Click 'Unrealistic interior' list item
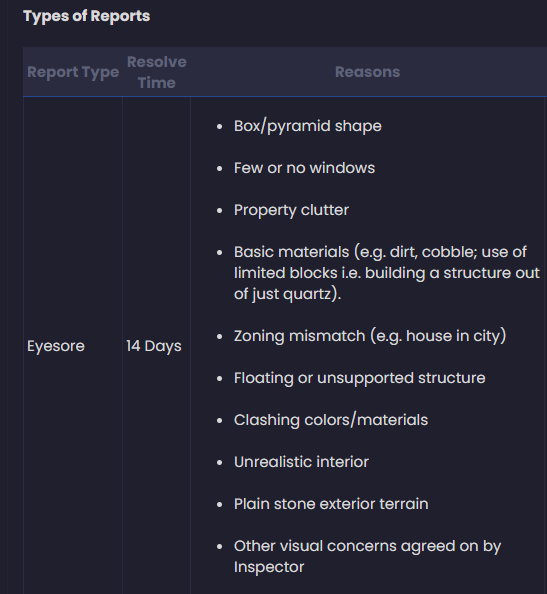 click(x=301, y=462)
